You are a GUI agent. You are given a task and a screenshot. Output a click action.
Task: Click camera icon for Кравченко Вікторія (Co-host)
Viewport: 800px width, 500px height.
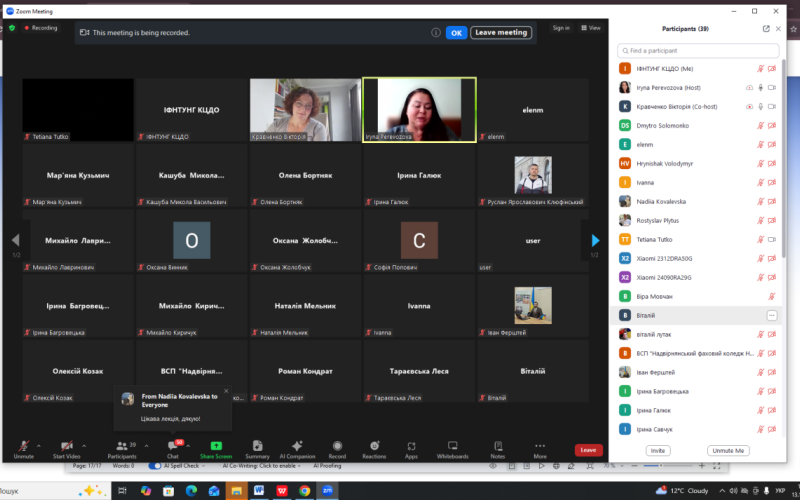(772, 107)
